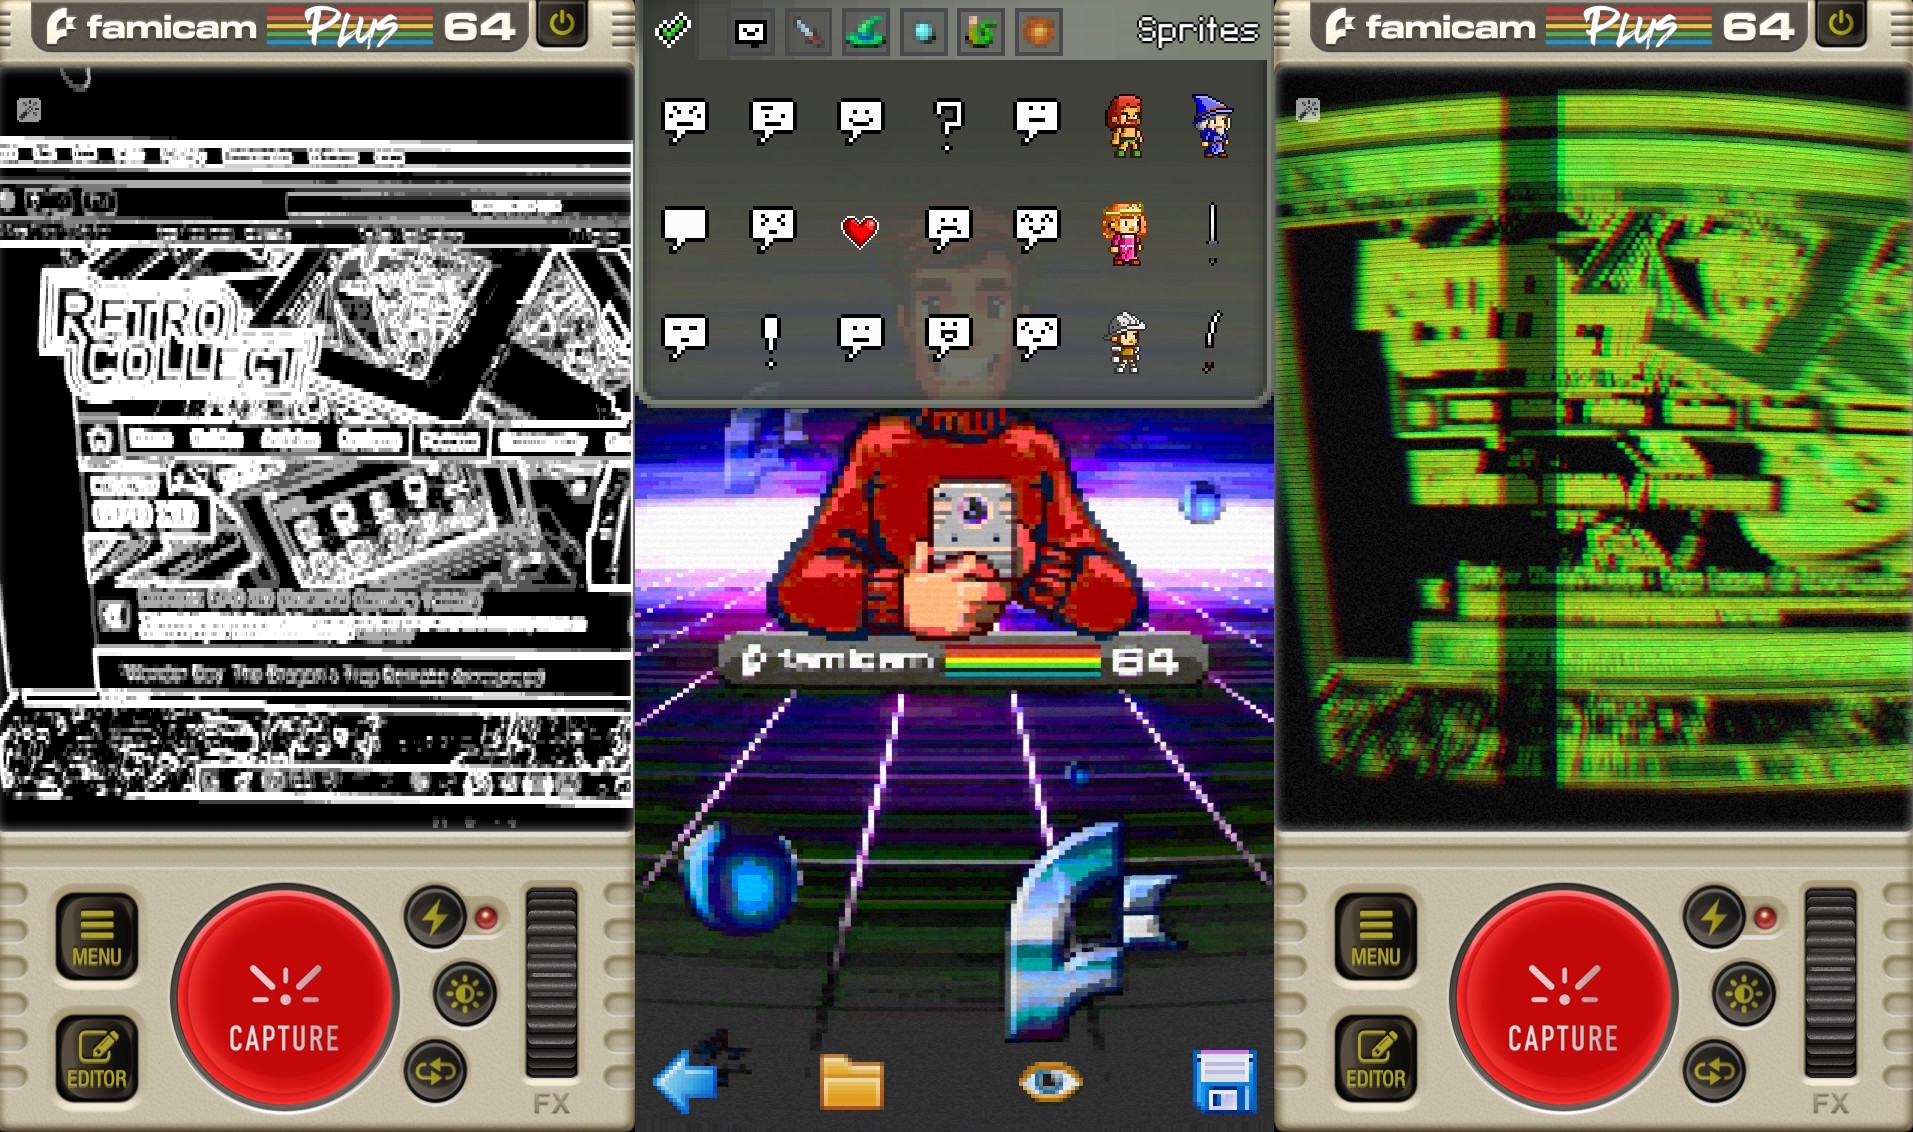
Task: Open EDITOR on the left famicam panel
Action: coord(97,1059)
